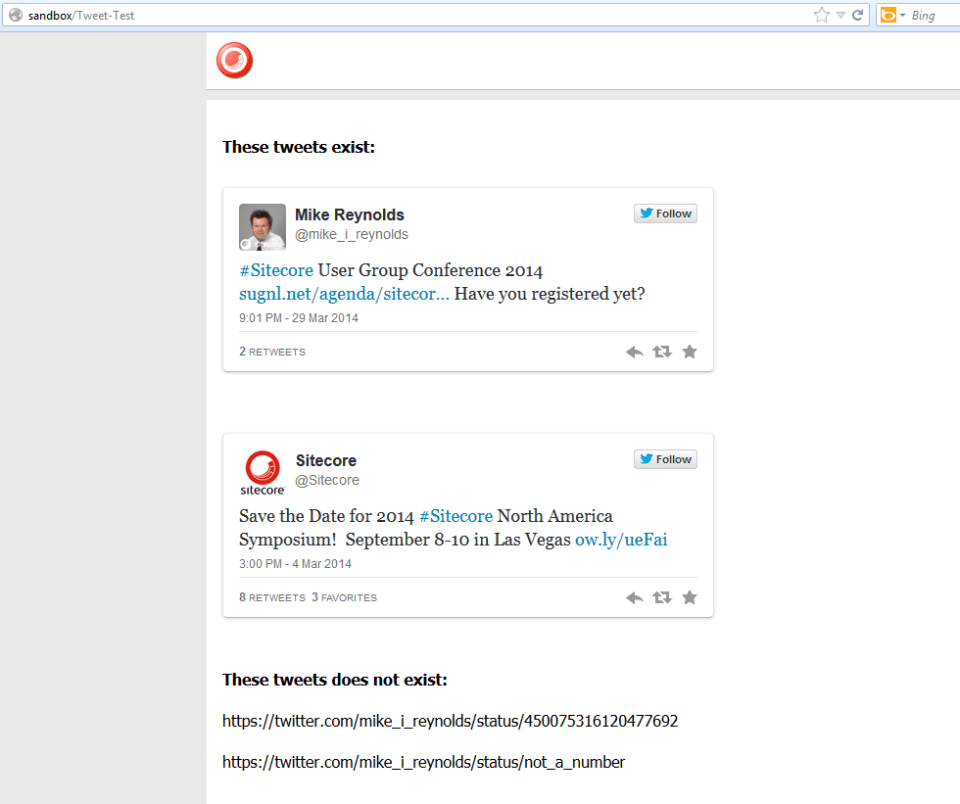The image size is (960, 804).
Task: Click inside the Bing search field
Action: [930, 15]
